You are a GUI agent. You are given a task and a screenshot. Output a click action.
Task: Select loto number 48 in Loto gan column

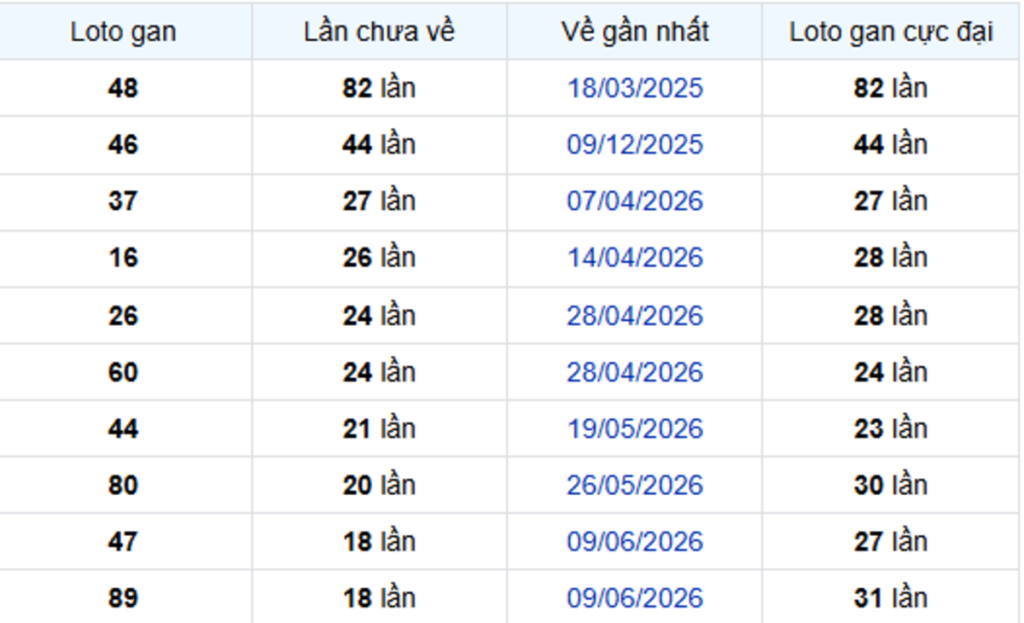pos(123,88)
